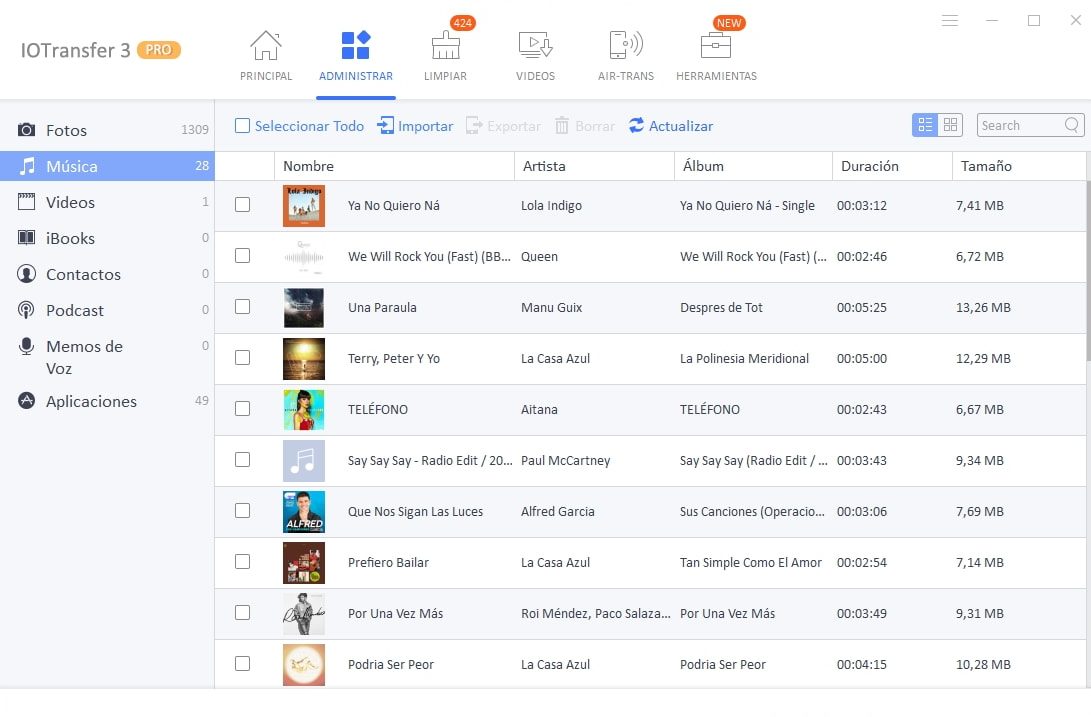
Task: Check the box for Say Say Say
Action: 242,459
